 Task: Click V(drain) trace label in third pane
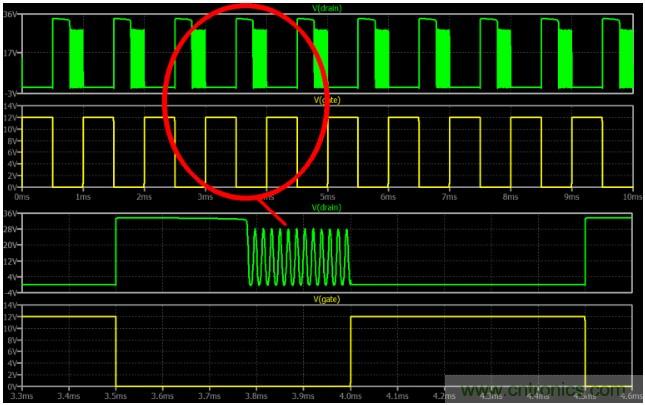(x=327, y=208)
